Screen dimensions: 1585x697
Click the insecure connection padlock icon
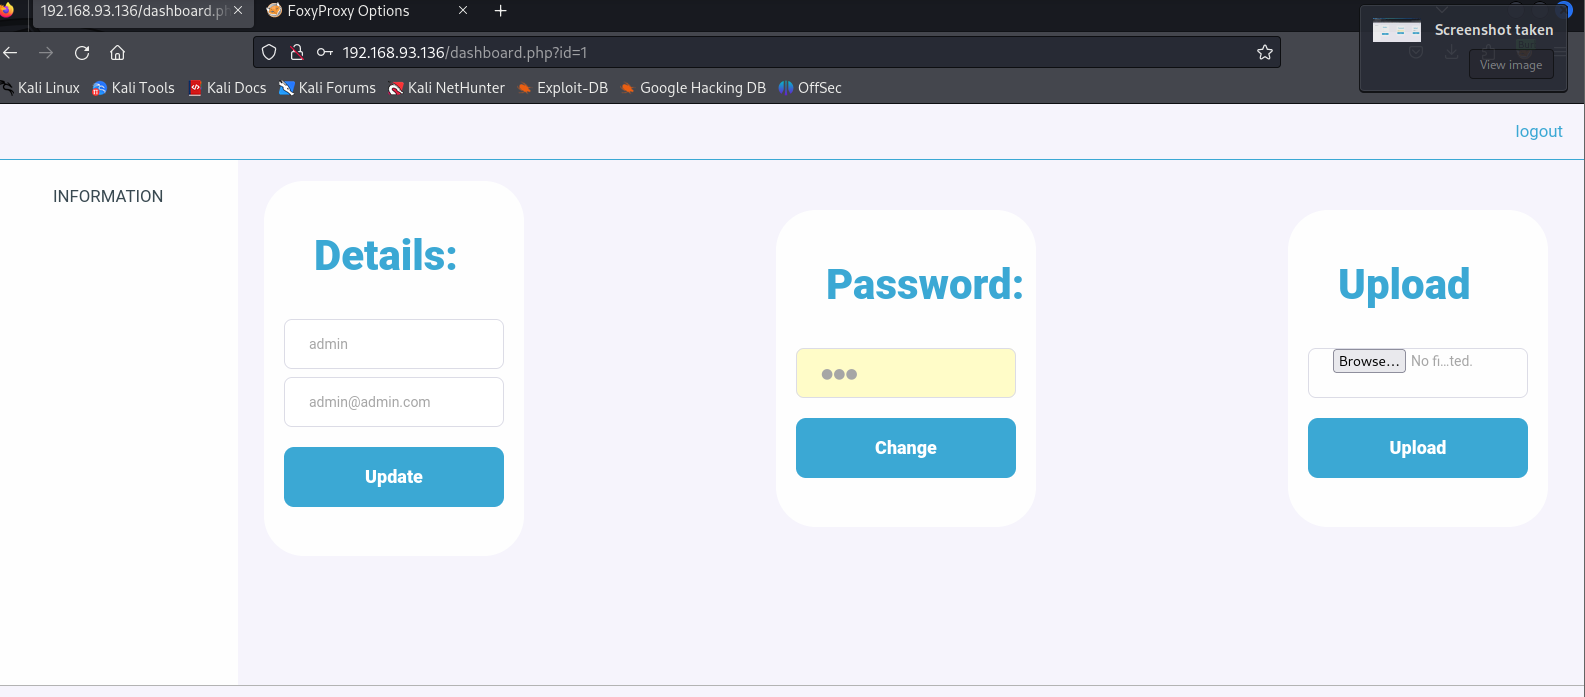point(296,53)
